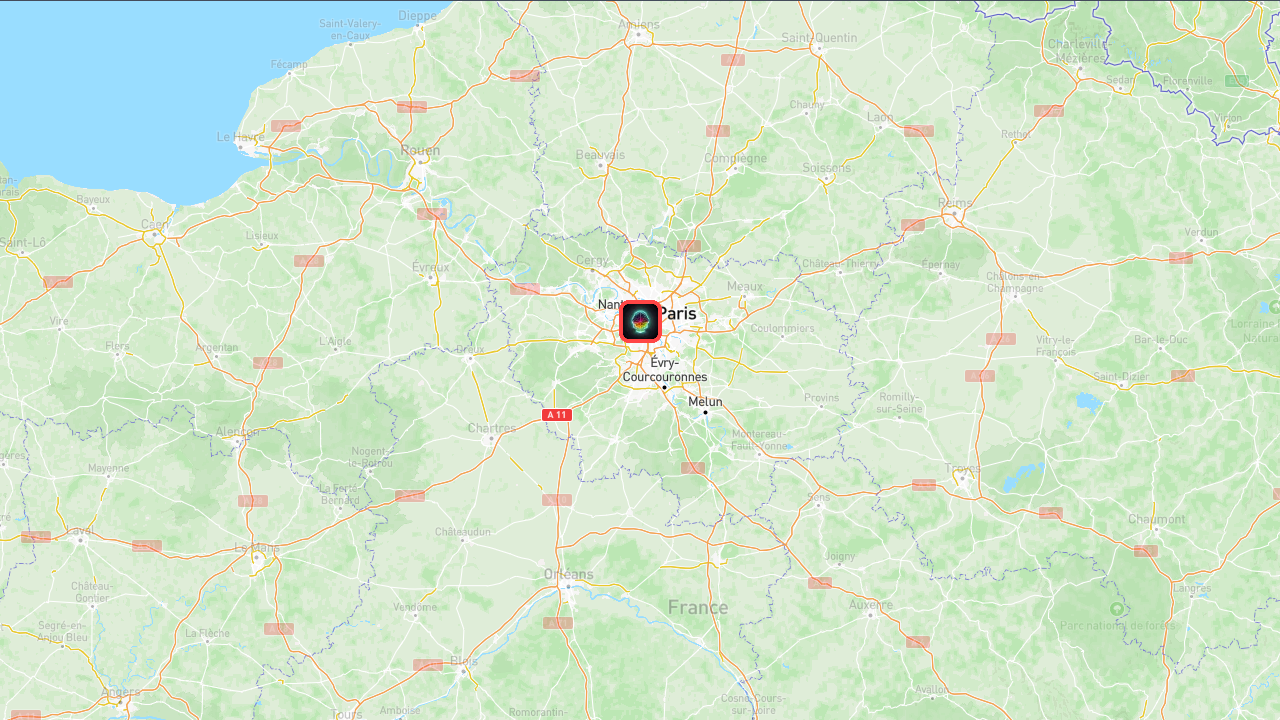
Task: Click the Évry-Courcouronnes city dot marker
Action: click(x=664, y=387)
